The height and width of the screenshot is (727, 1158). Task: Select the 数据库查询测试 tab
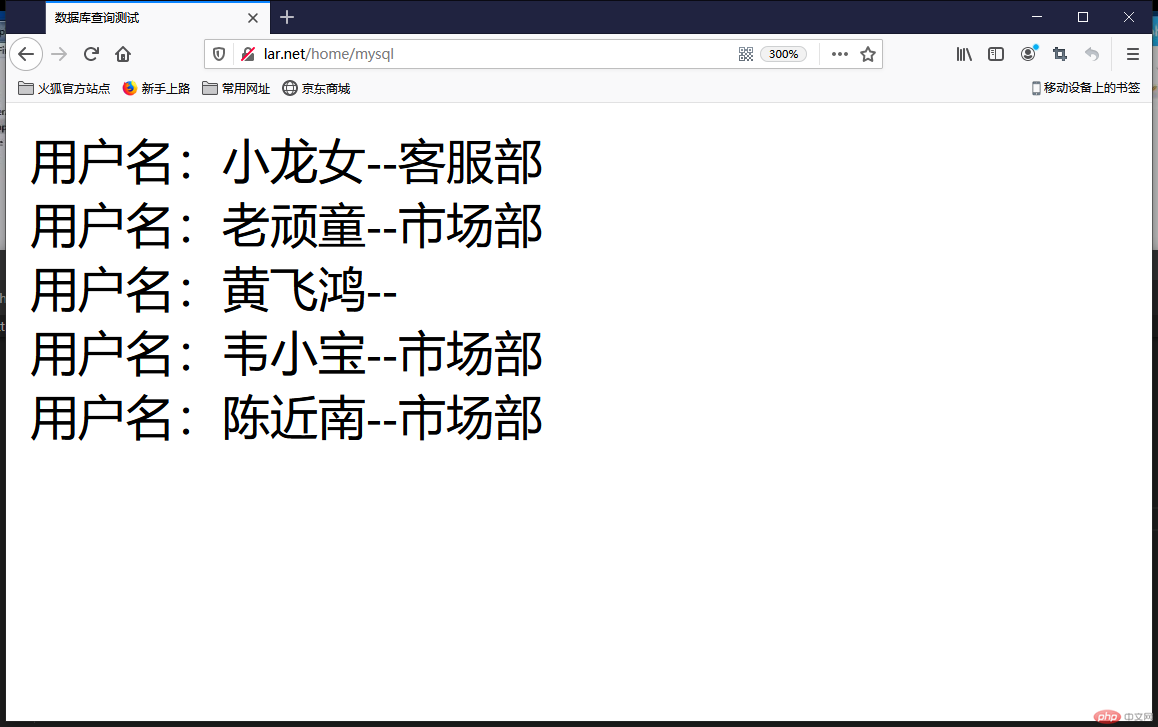coord(157,18)
